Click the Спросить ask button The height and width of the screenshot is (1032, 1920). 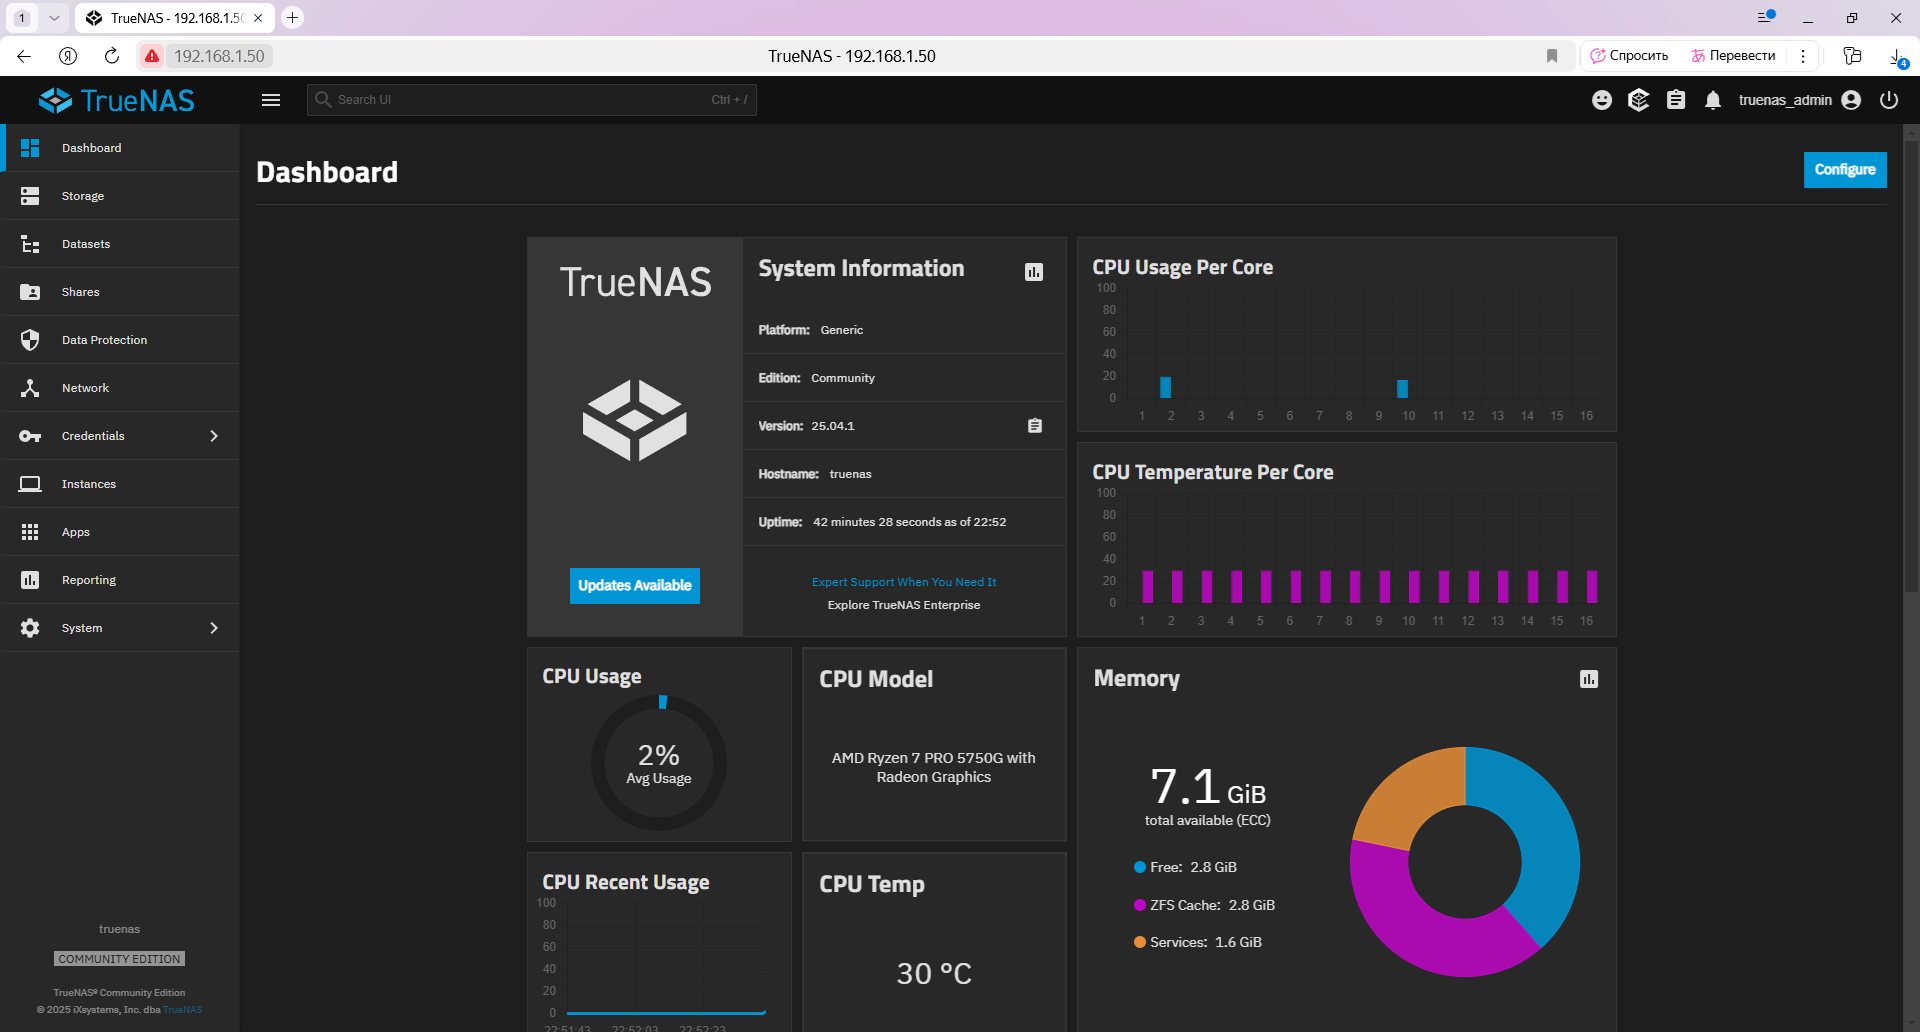click(x=1630, y=56)
